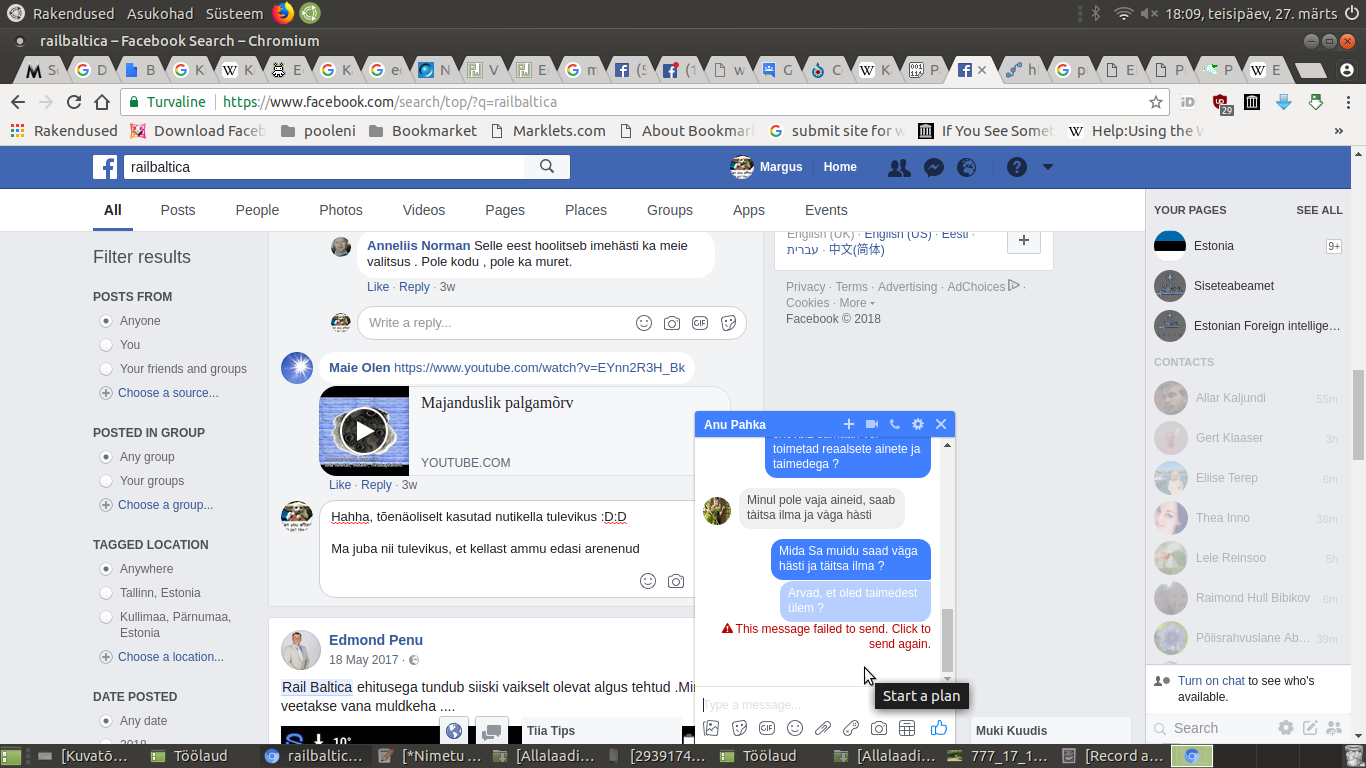Screen dimensions: 1366x768
Task: Expand the footer More dropdown
Action: tap(857, 303)
